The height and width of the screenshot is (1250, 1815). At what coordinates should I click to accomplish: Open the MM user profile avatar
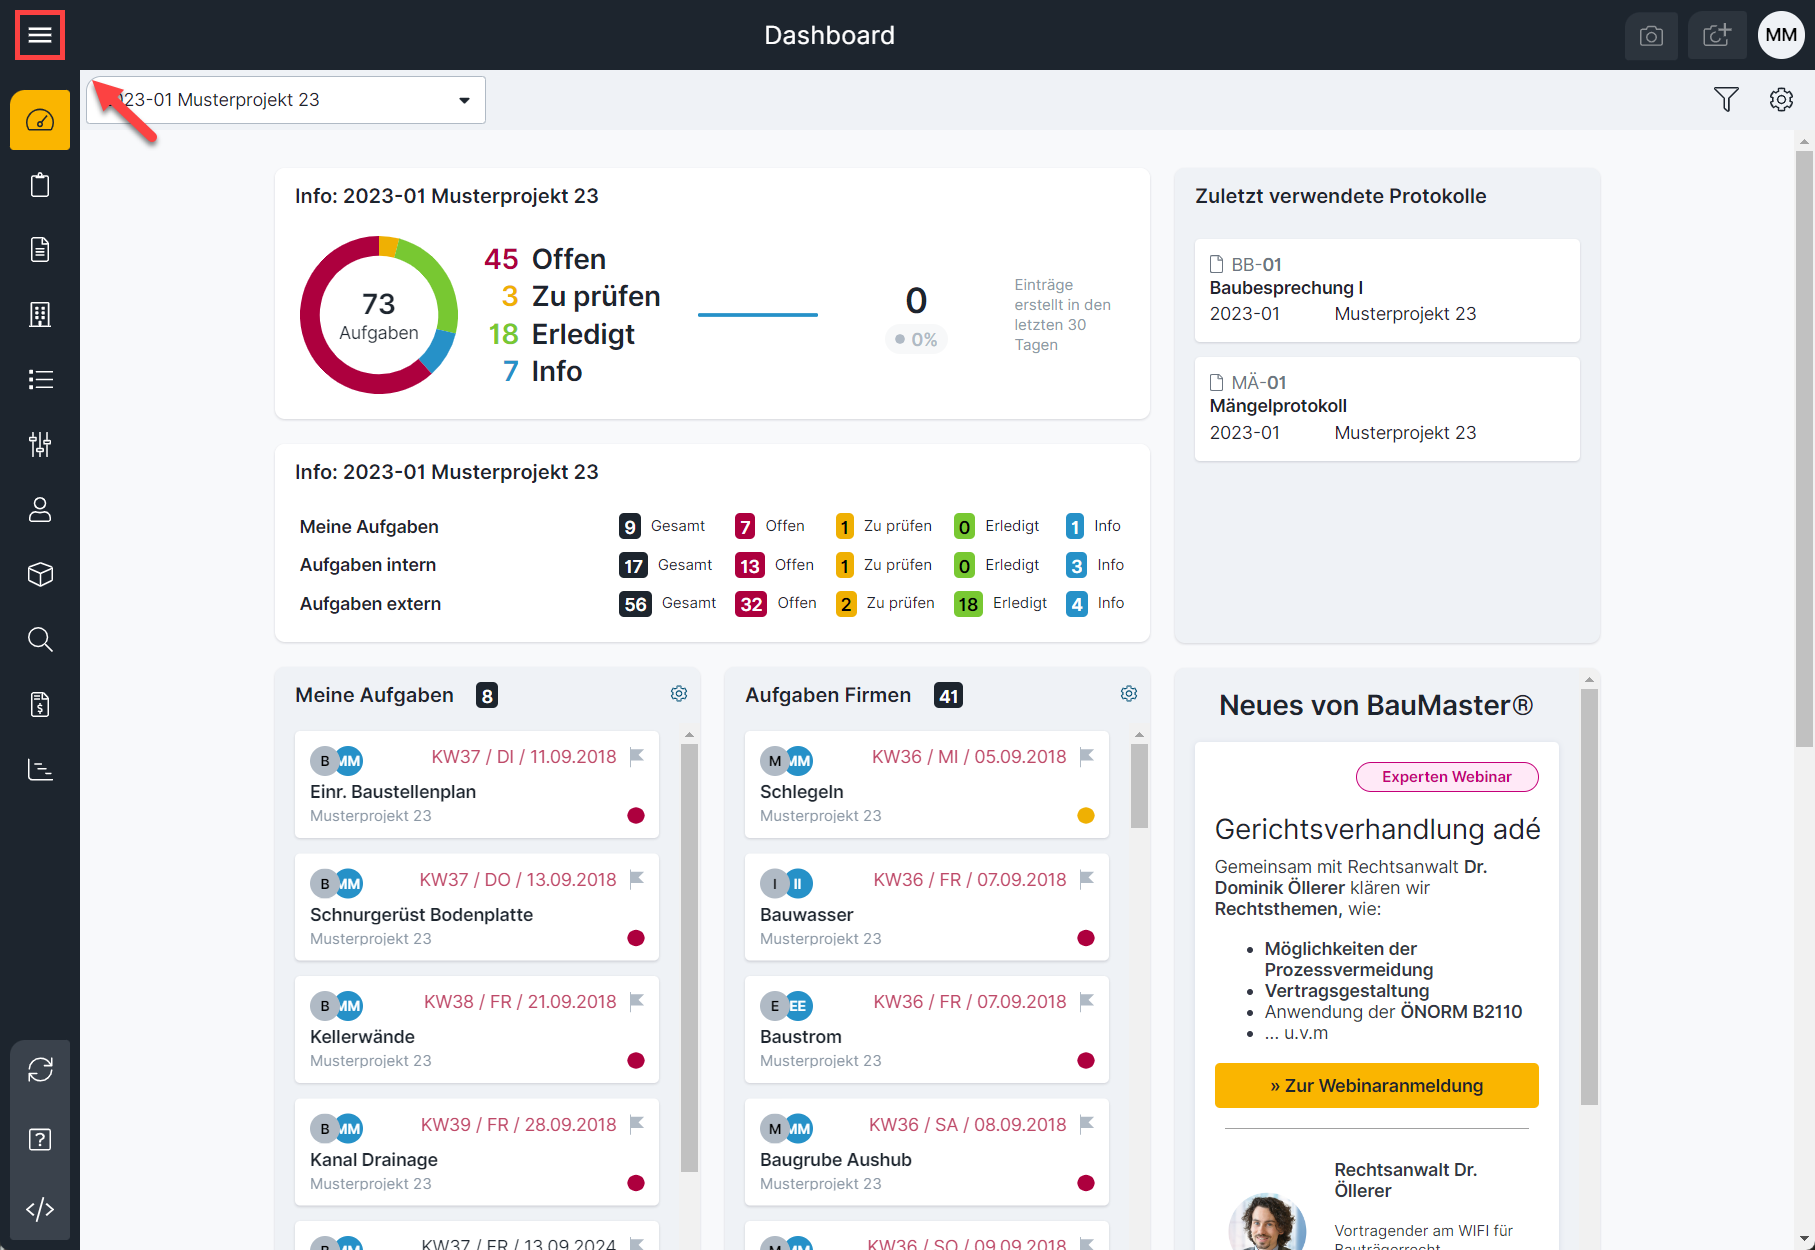[x=1781, y=35]
